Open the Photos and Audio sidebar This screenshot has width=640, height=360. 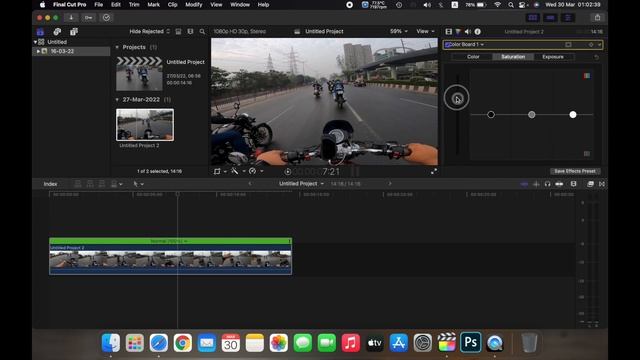[57, 31]
